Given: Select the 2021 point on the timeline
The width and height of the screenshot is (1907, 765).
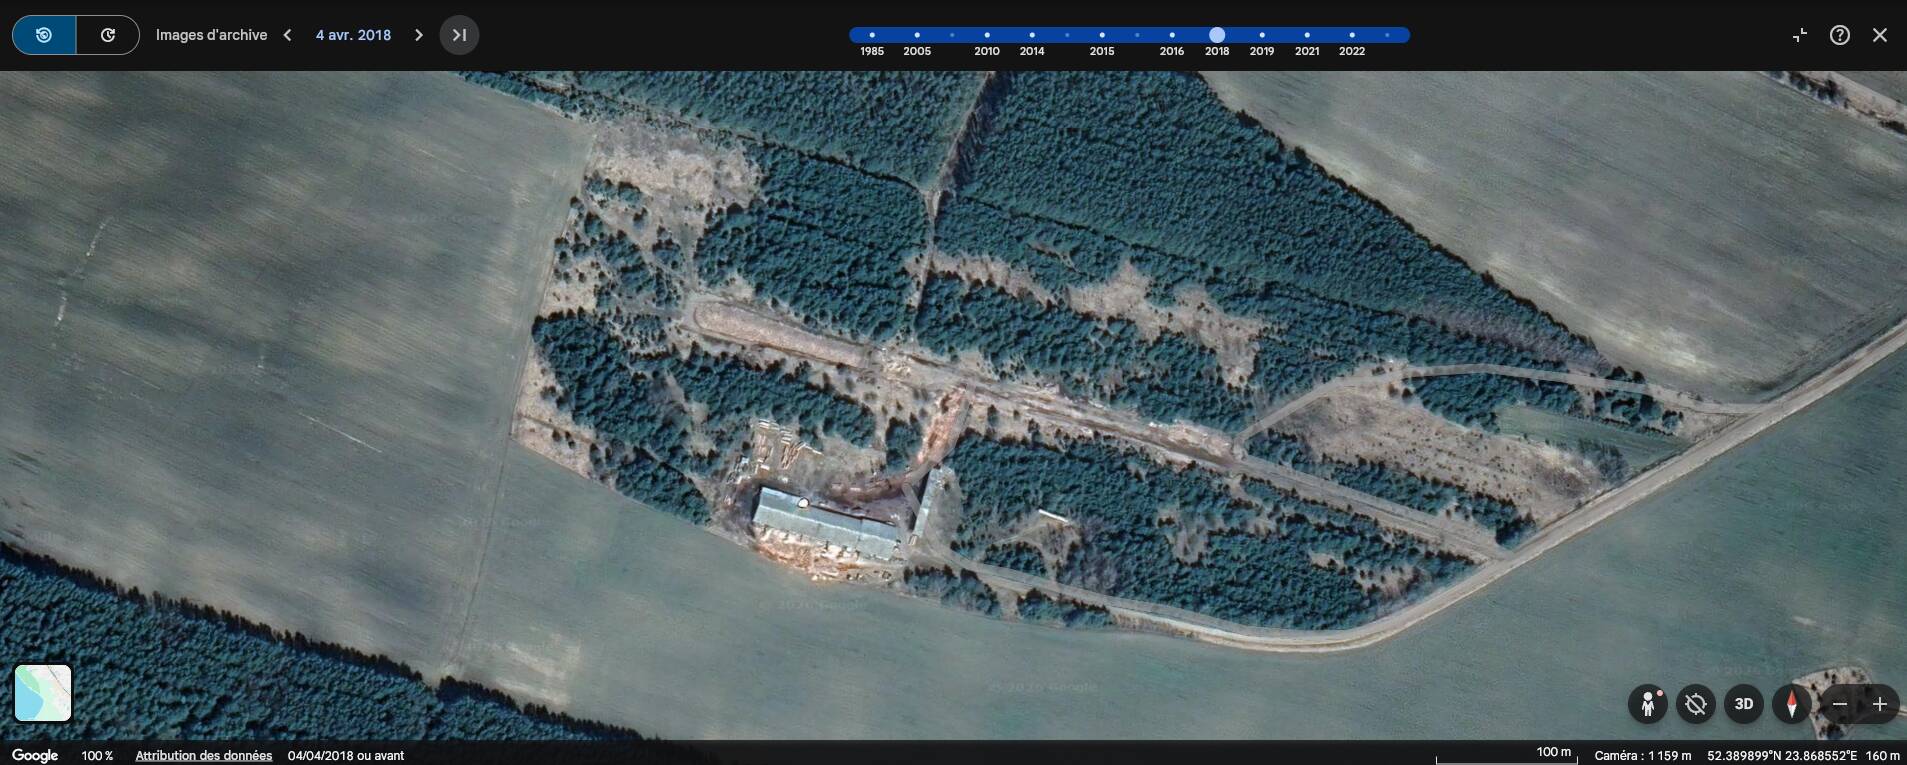Looking at the screenshot, I should [1307, 35].
